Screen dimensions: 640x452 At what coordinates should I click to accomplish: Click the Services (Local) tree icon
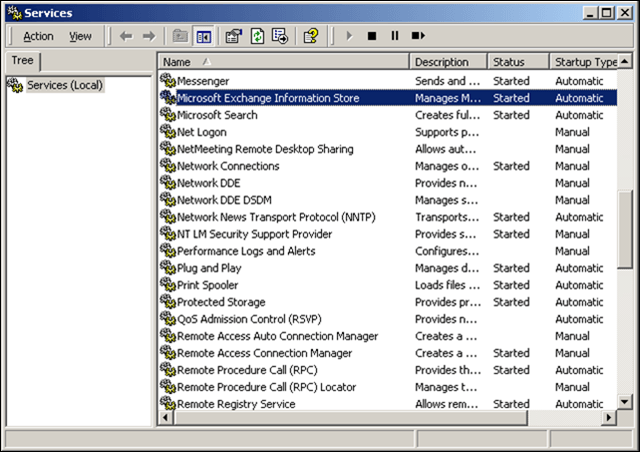[15, 85]
